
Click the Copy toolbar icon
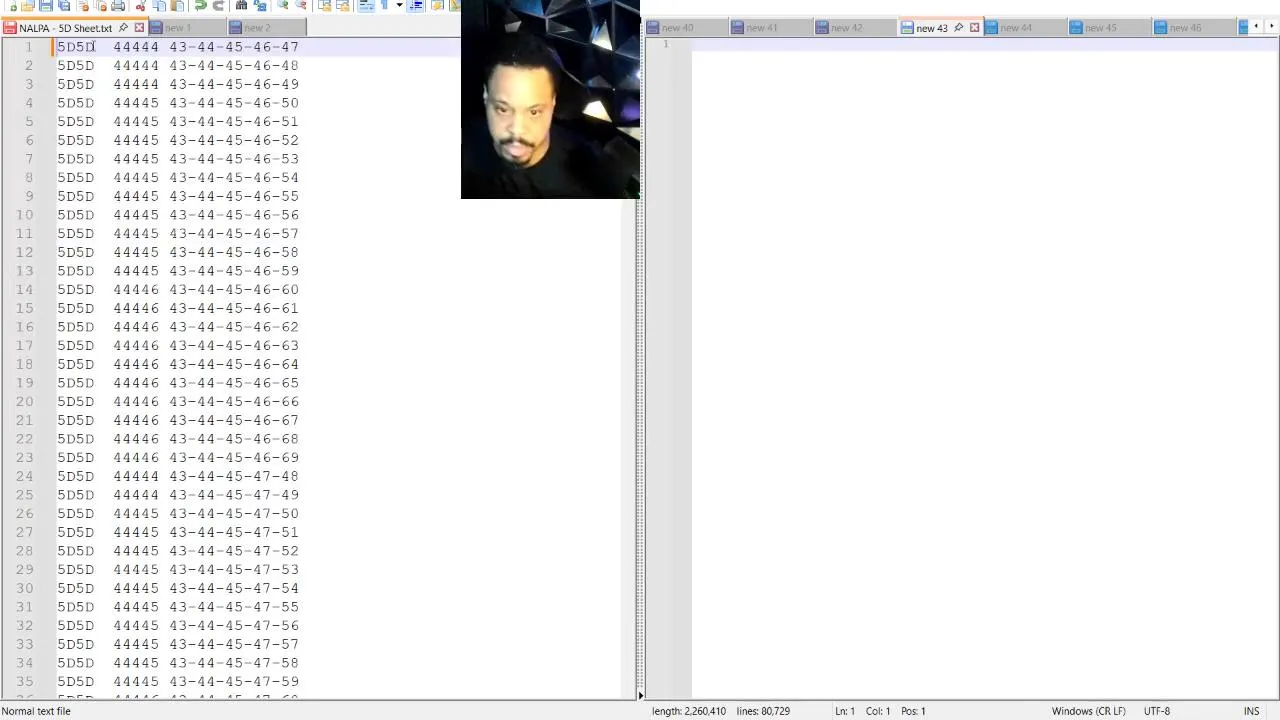(x=159, y=5)
